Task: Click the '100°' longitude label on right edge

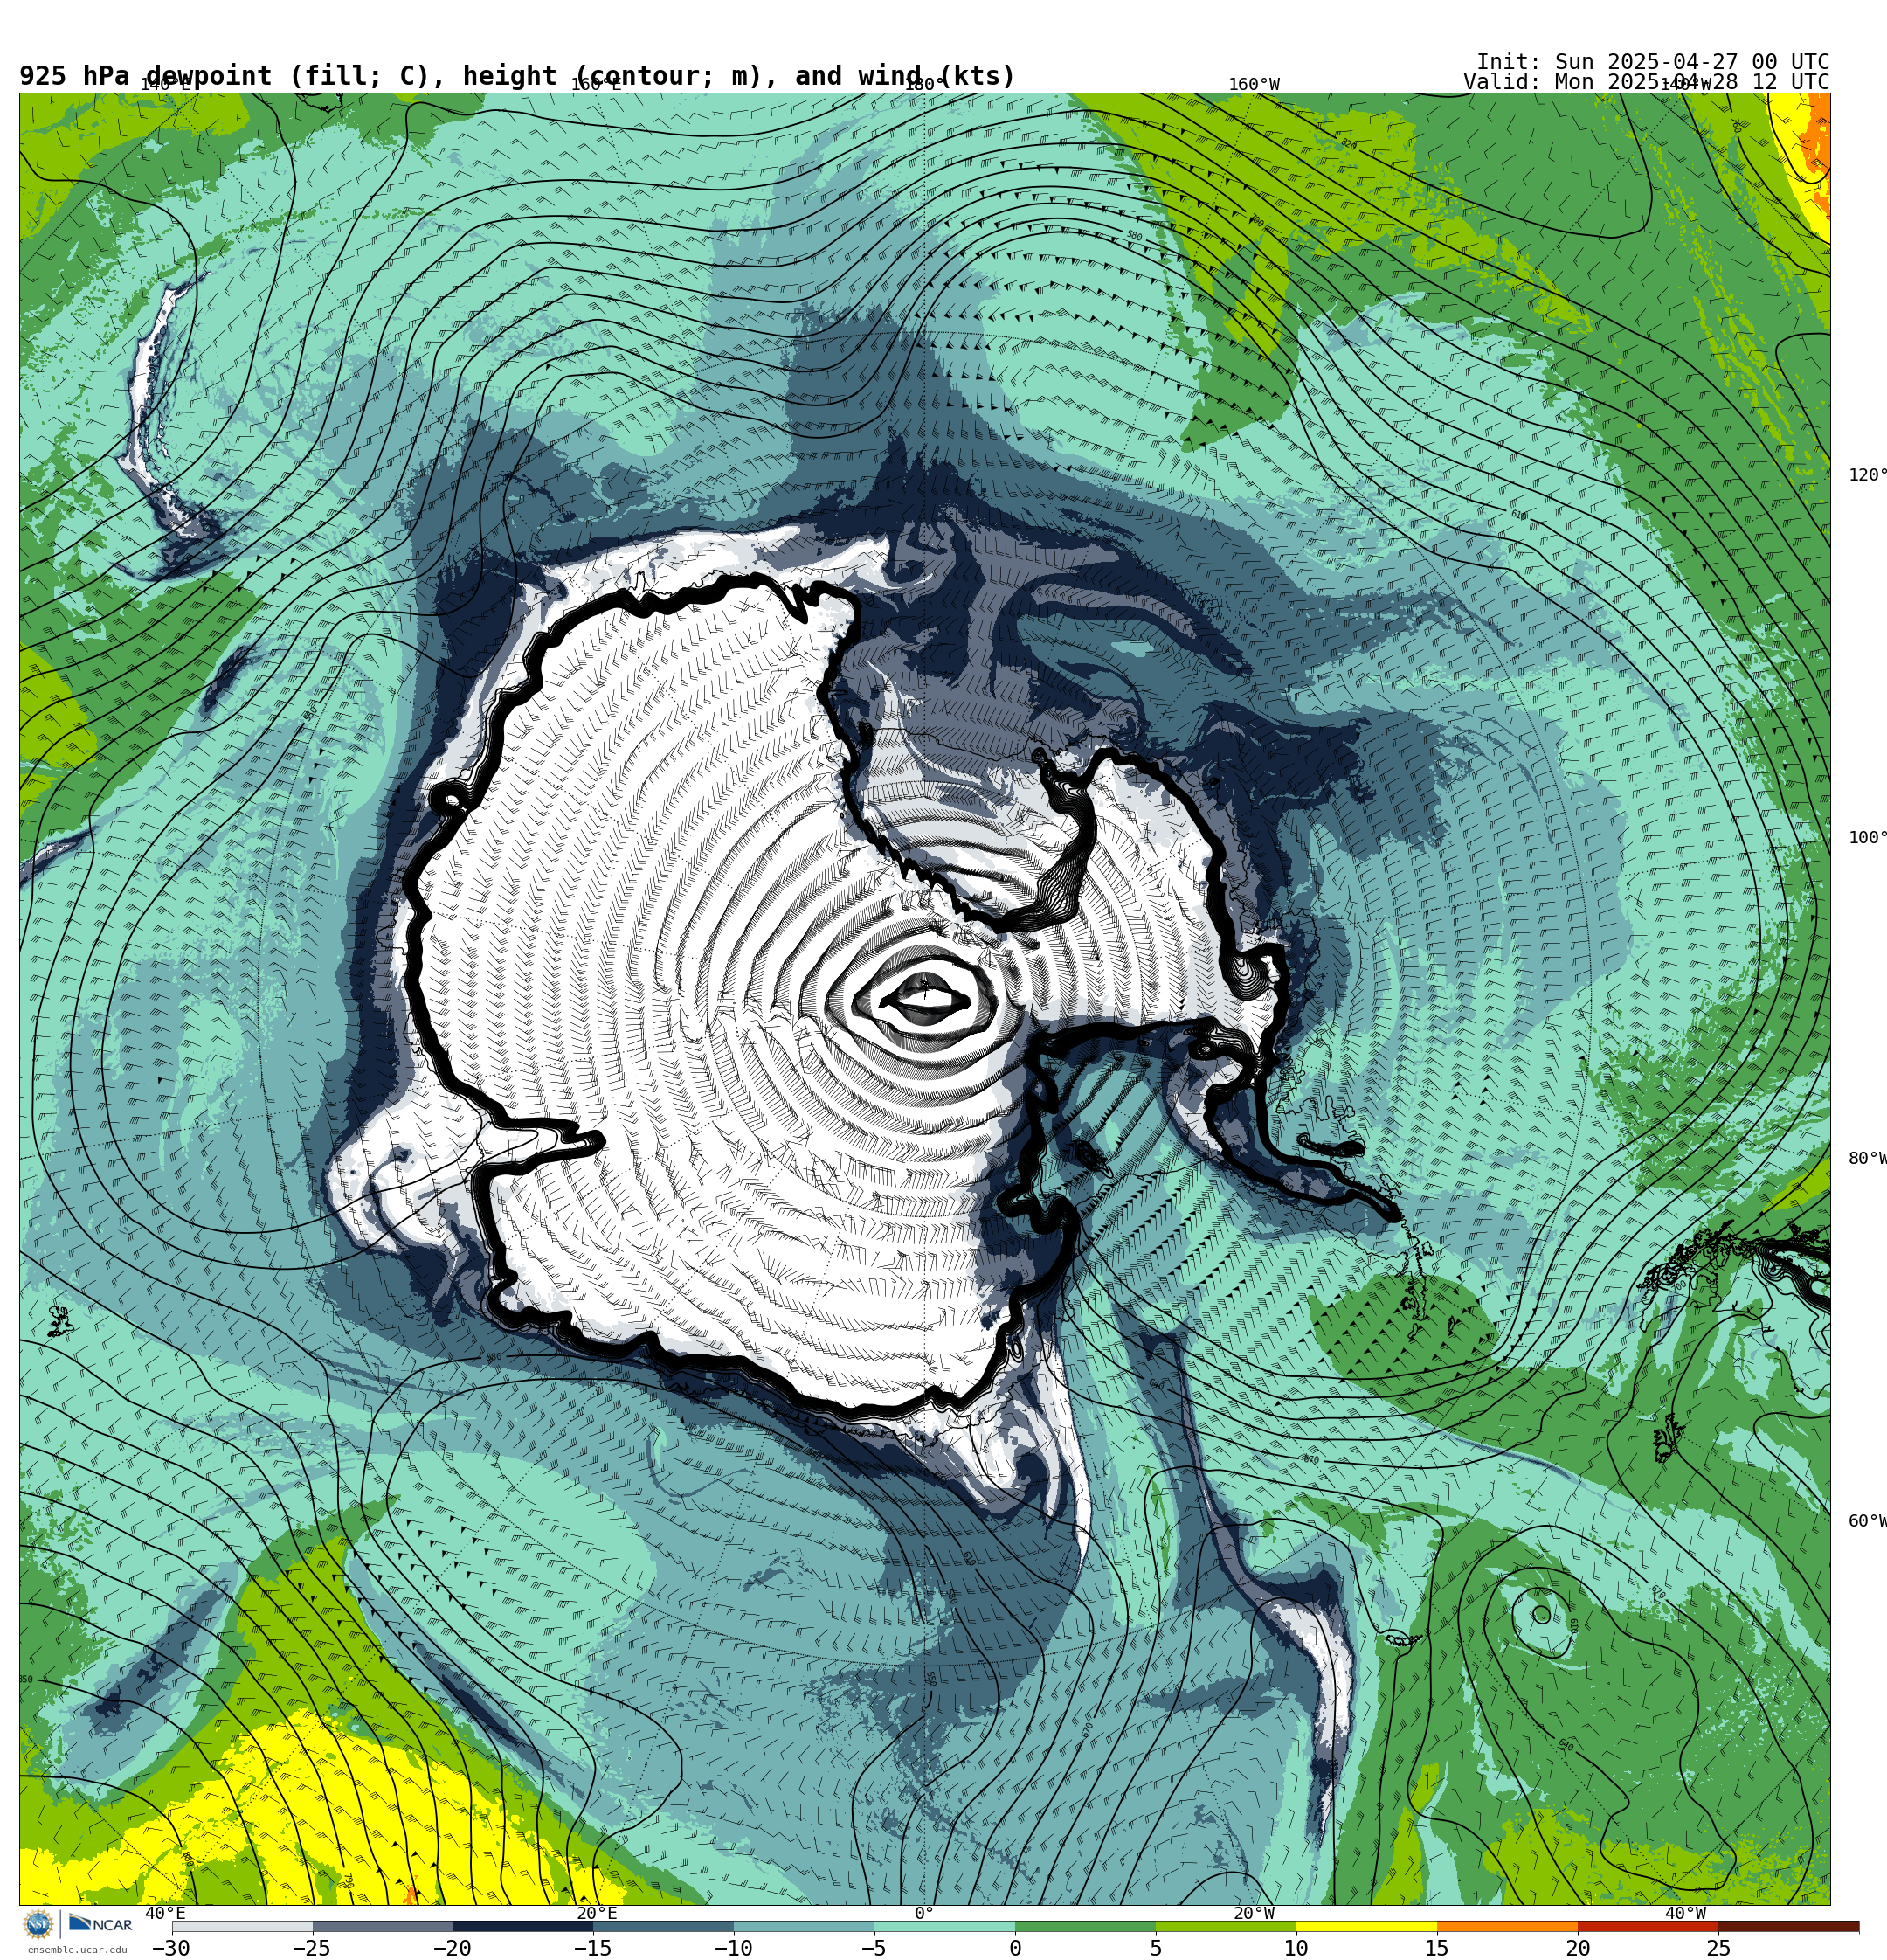Action: [x=1867, y=838]
